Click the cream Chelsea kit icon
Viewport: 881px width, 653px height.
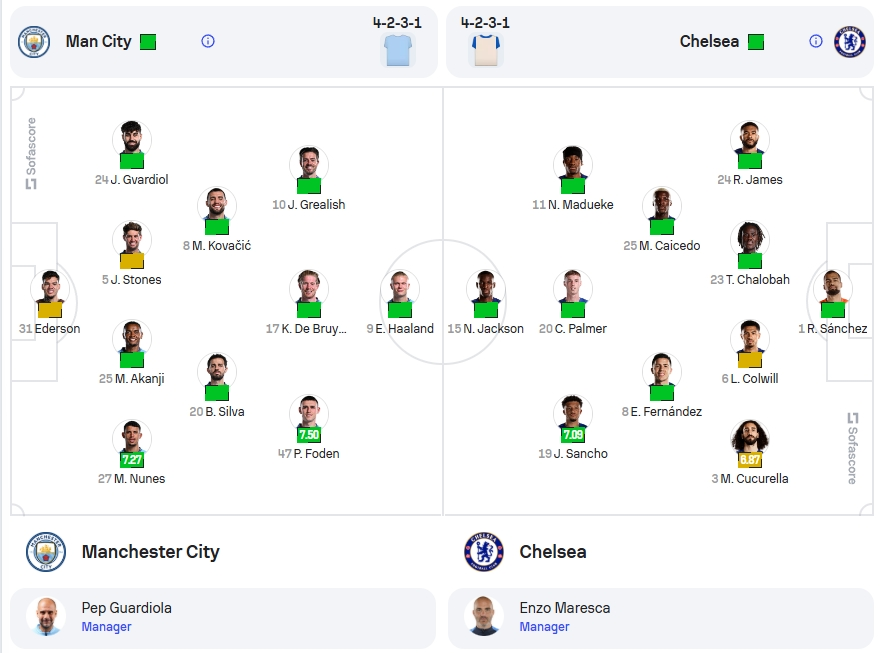(486, 50)
